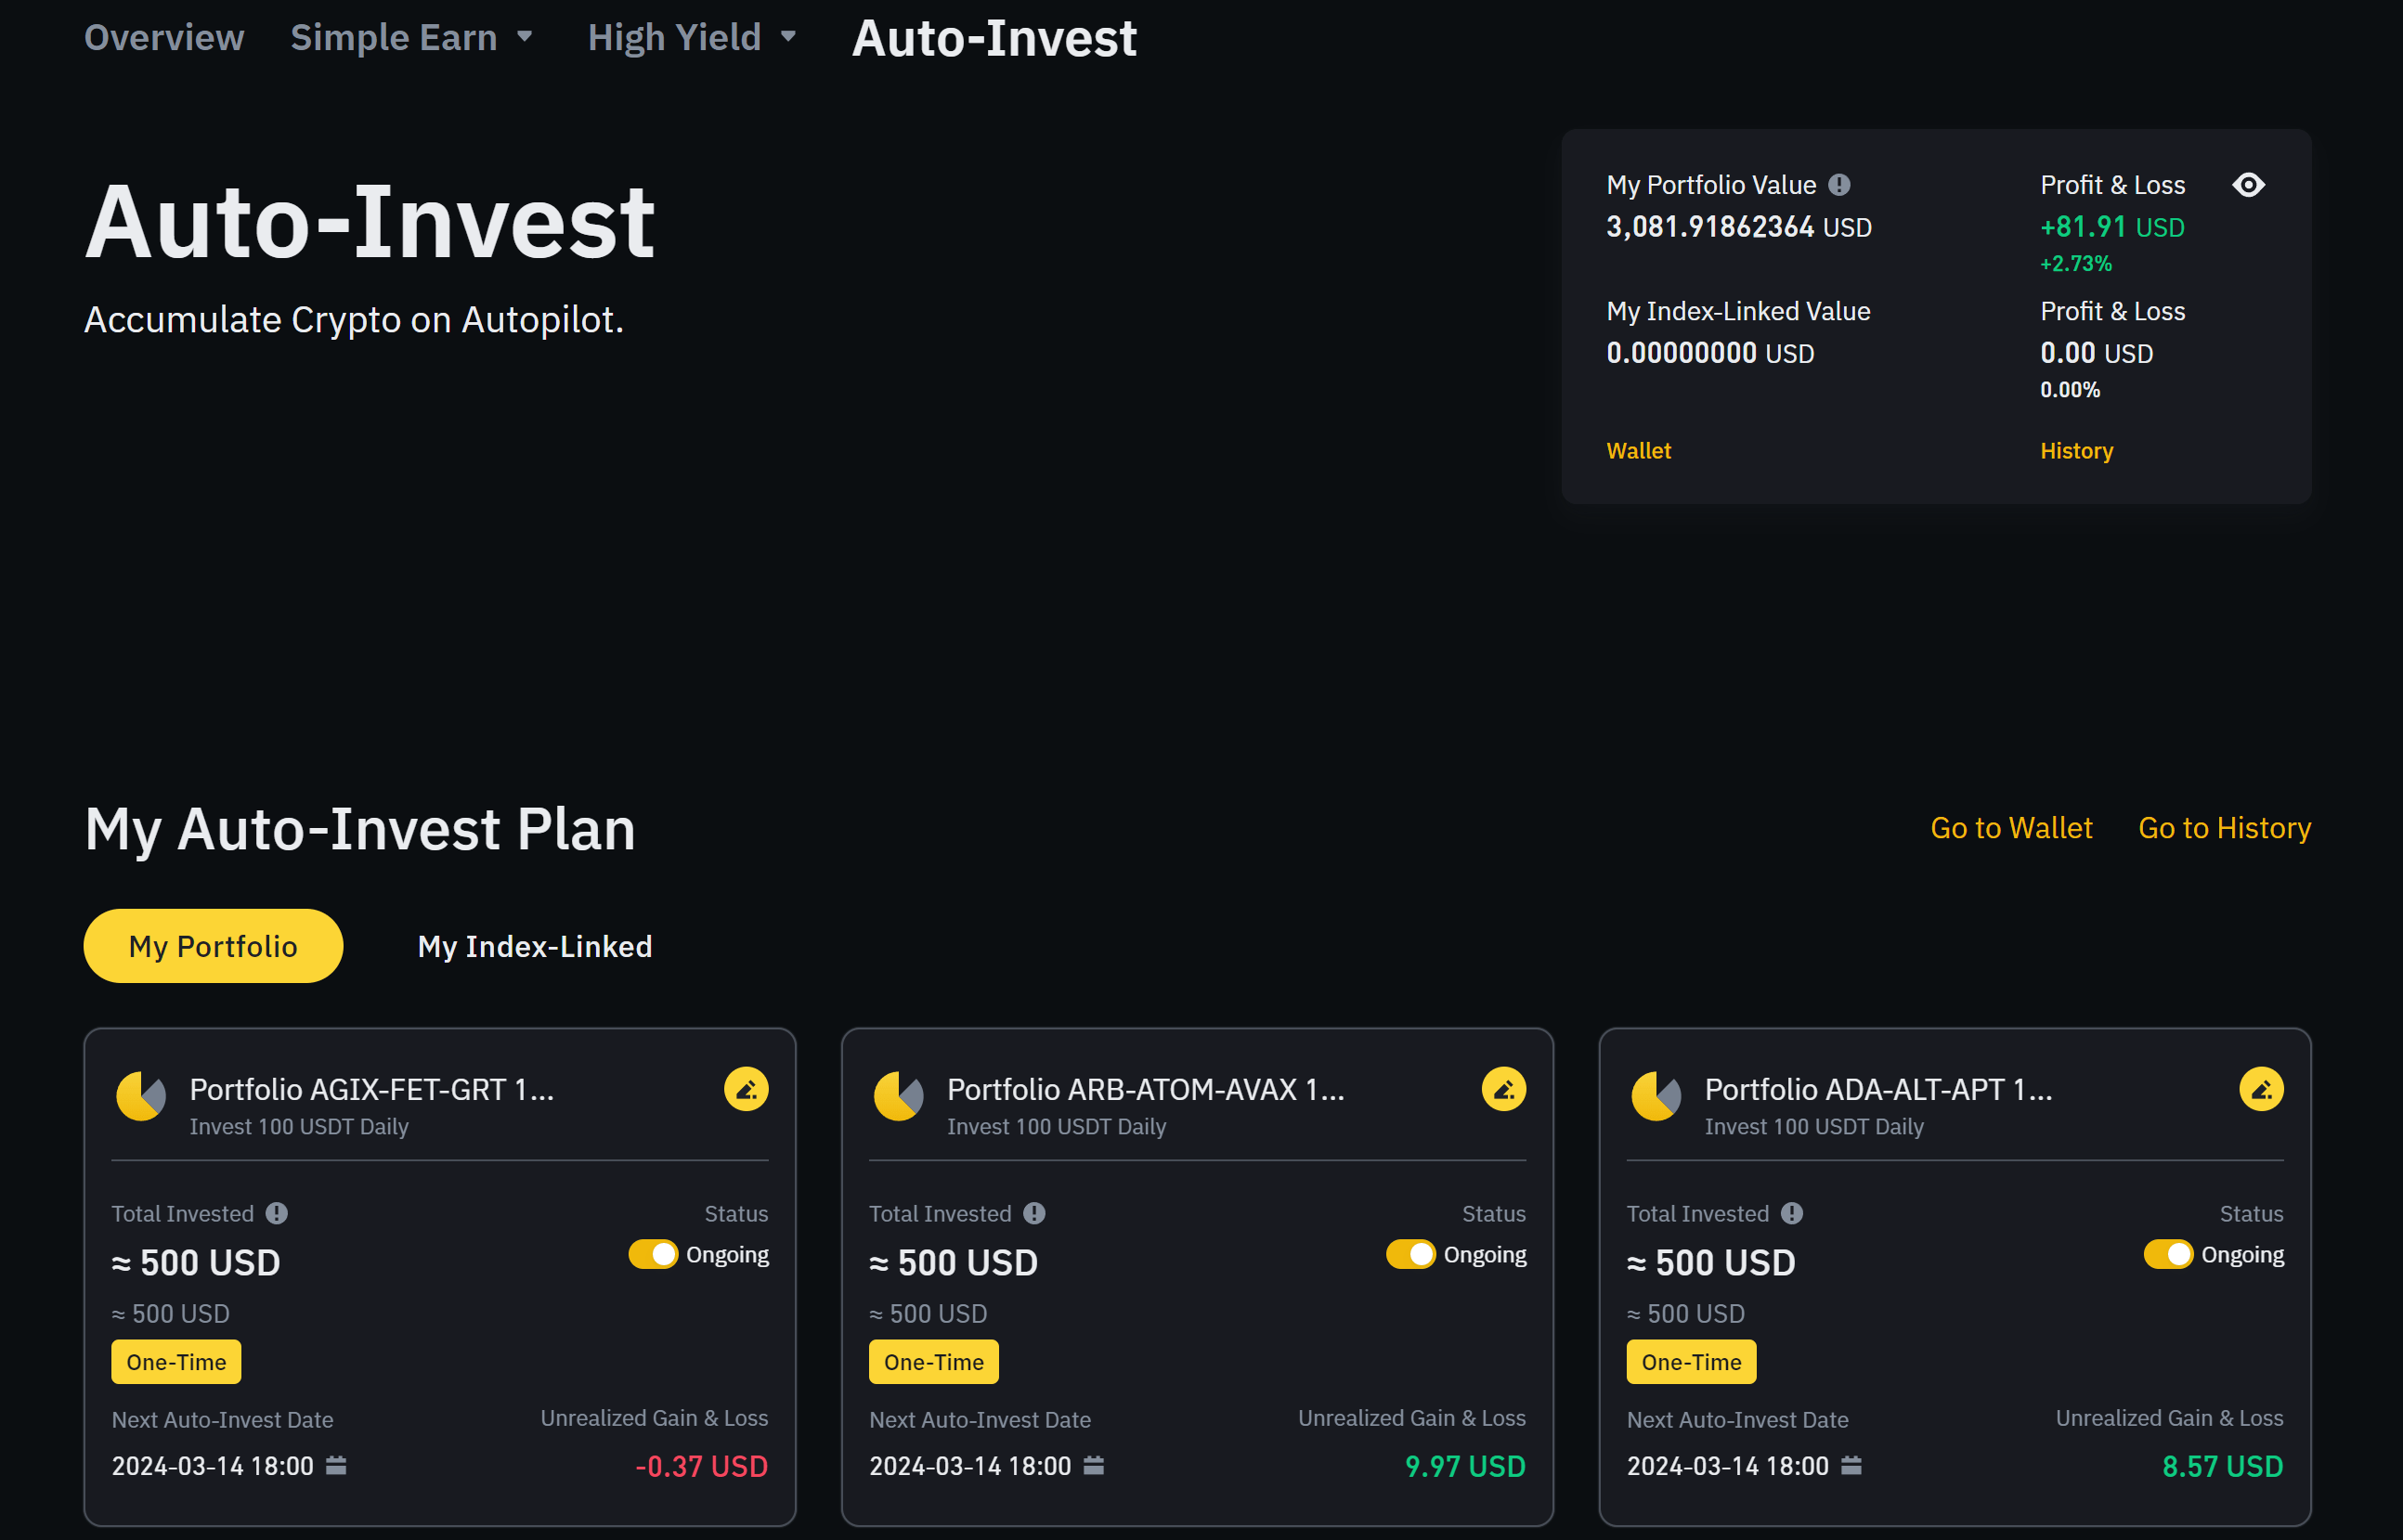This screenshot has height=1540, width=2403.
Task: Click the info icon beside My Portfolio Value
Action: click(1839, 185)
